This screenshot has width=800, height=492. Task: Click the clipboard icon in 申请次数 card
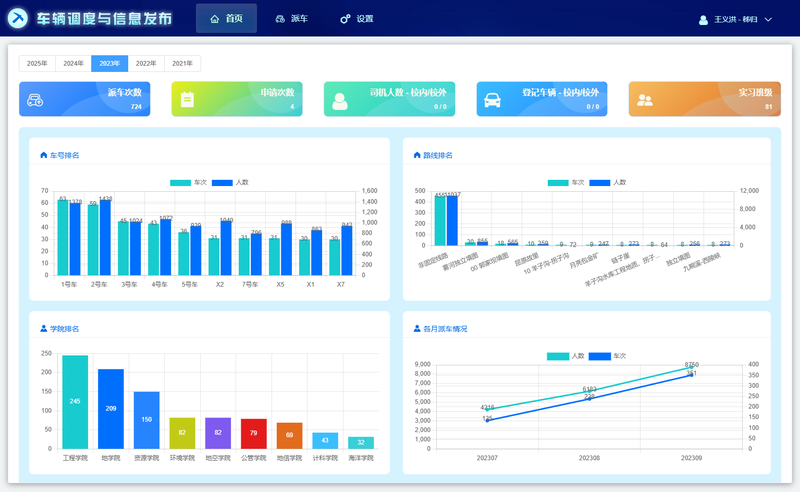point(187,100)
